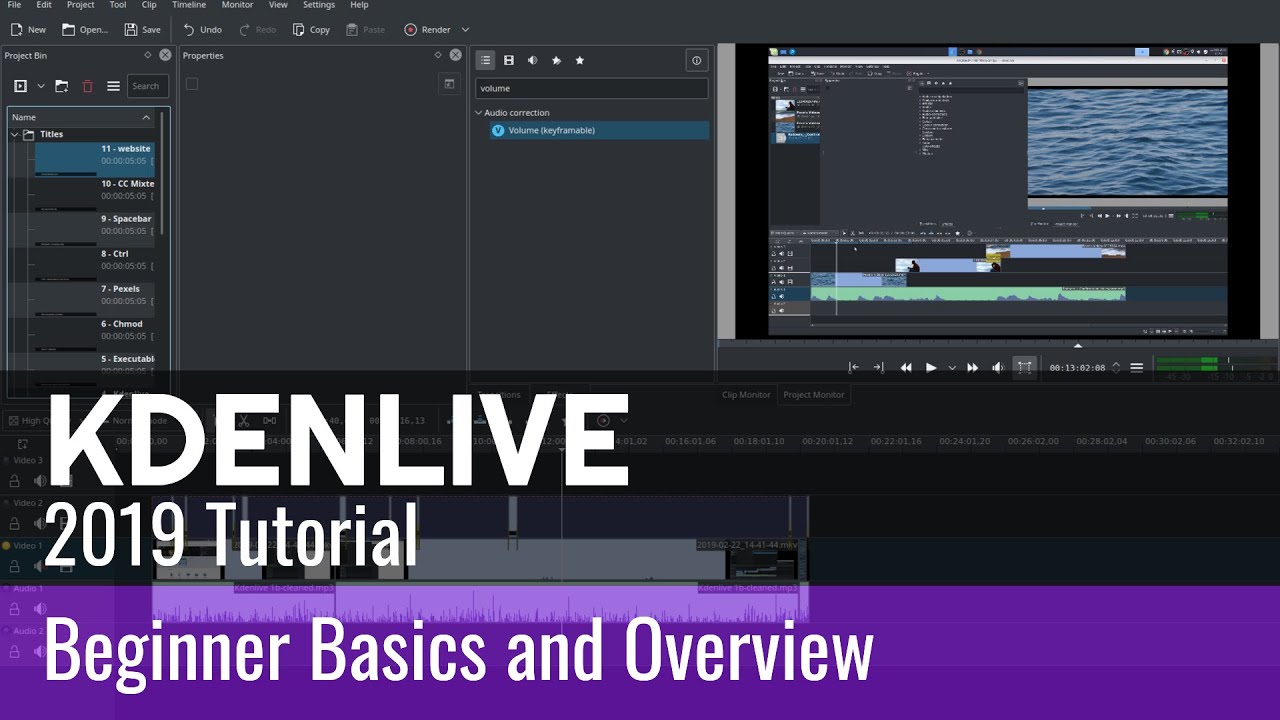Add clip to Project Bin icon
The width and height of the screenshot is (1280, 720).
(20, 86)
